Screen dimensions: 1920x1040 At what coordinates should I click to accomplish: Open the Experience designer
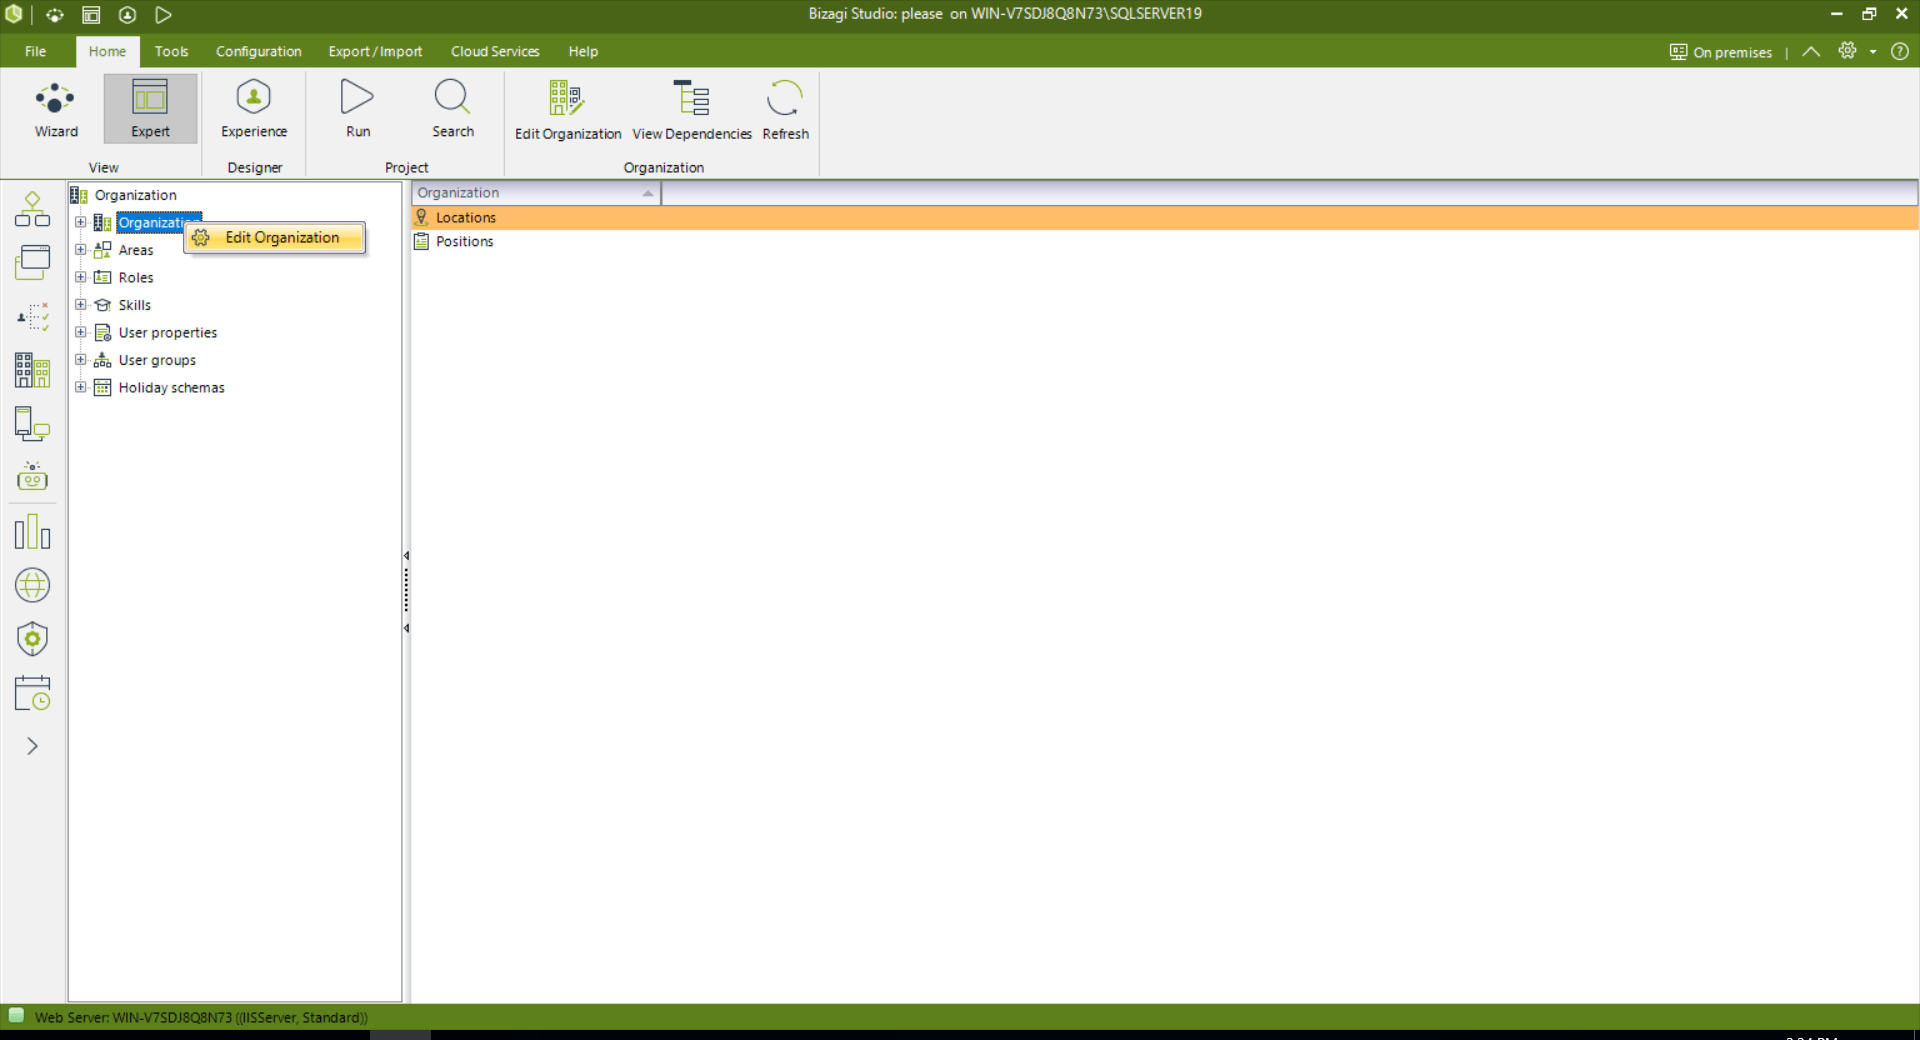[254, 109]
